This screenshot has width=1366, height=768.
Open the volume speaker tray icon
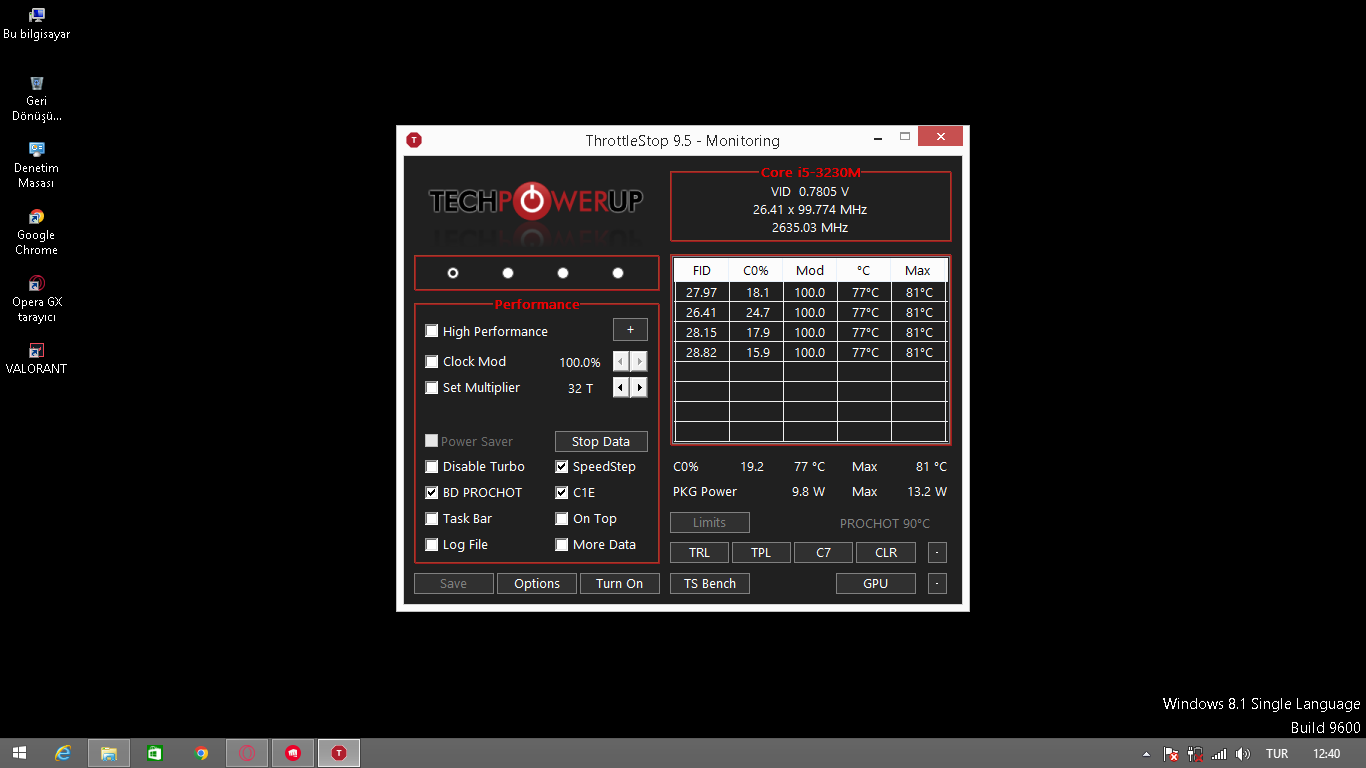[x=1243, y=754]
